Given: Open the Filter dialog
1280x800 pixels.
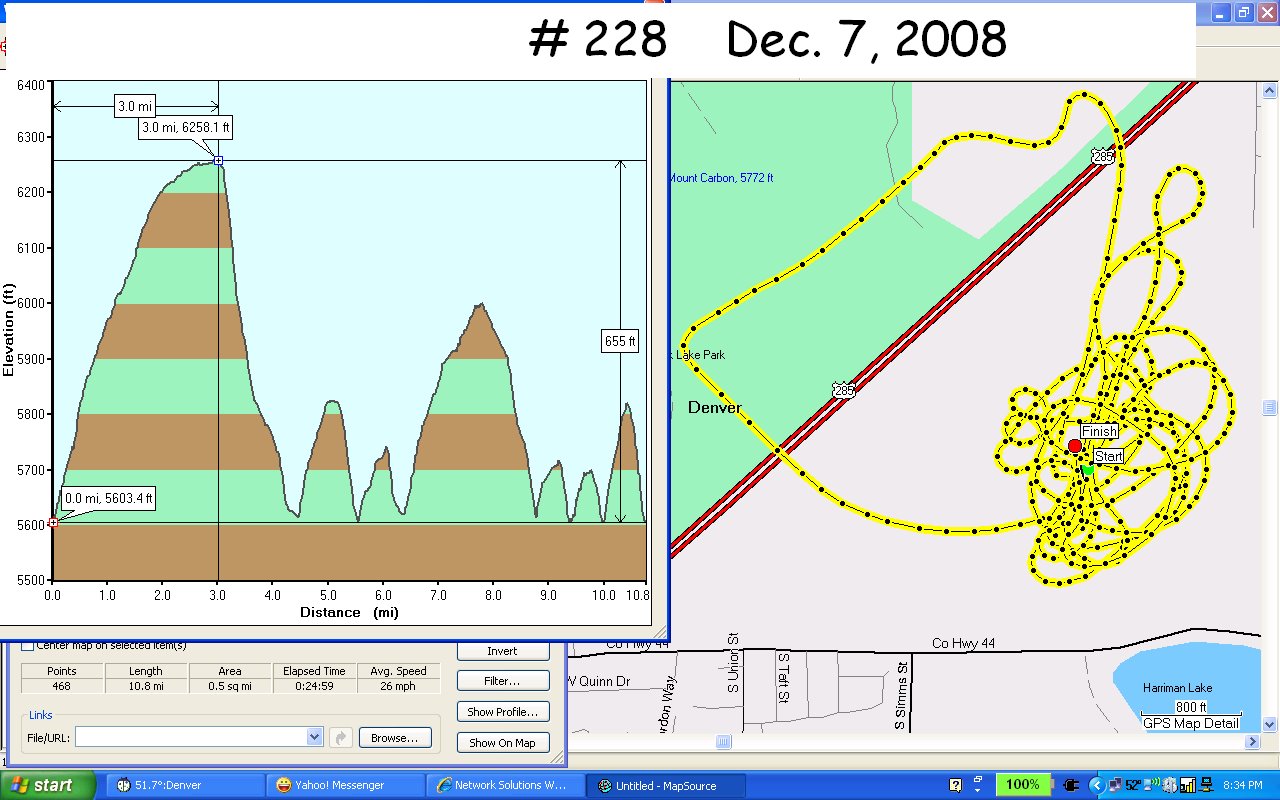Looking at the screenshot, I should point(502,681).
